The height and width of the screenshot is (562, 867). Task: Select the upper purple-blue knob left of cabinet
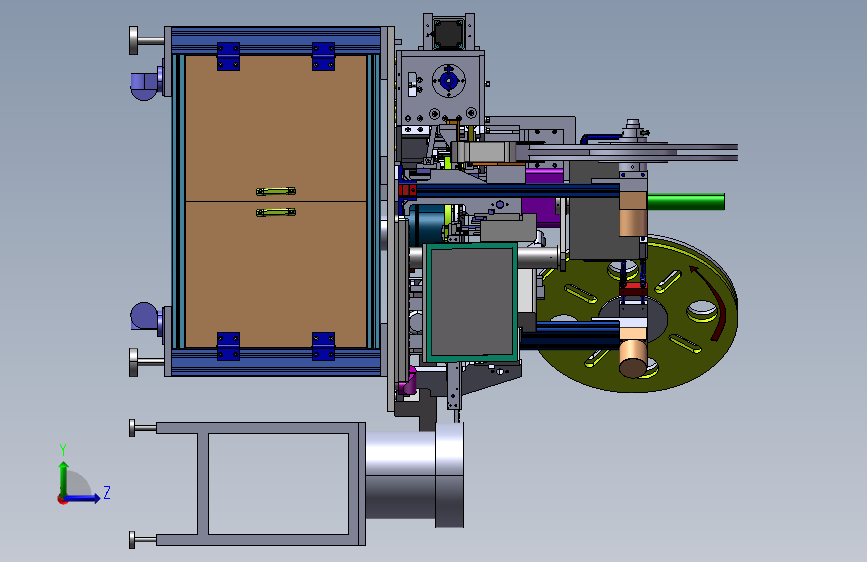coord(145,86)
